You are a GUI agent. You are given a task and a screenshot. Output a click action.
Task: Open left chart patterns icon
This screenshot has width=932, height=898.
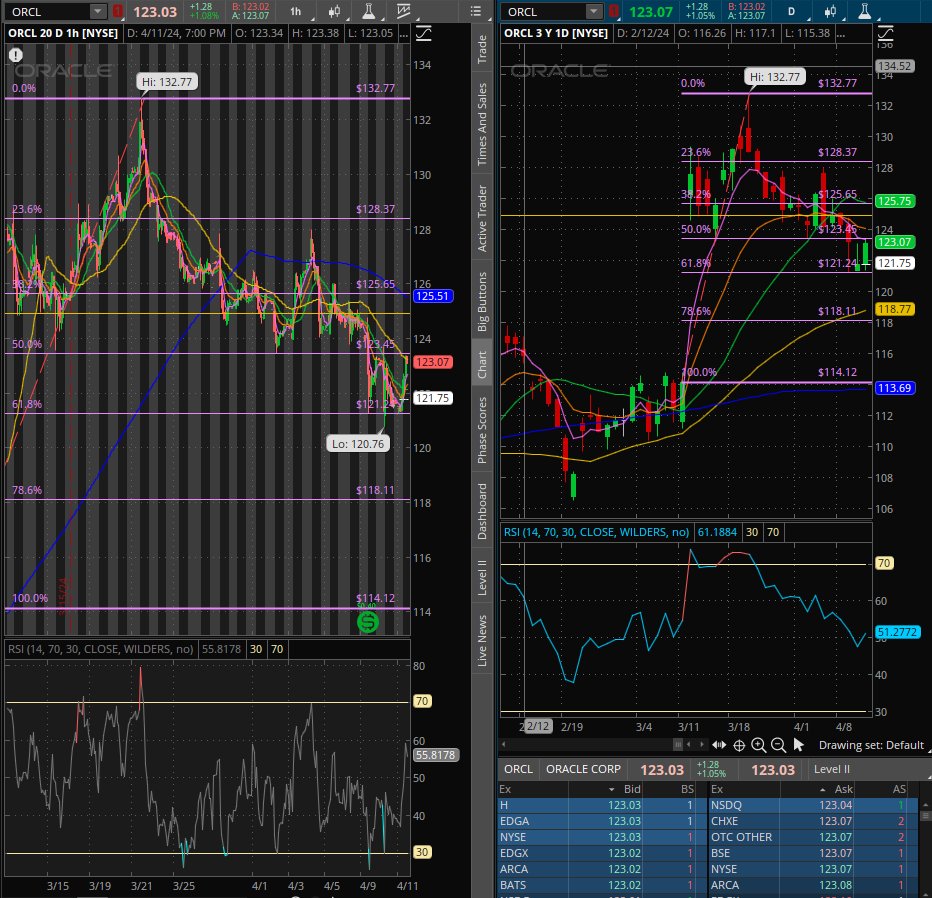404,11
